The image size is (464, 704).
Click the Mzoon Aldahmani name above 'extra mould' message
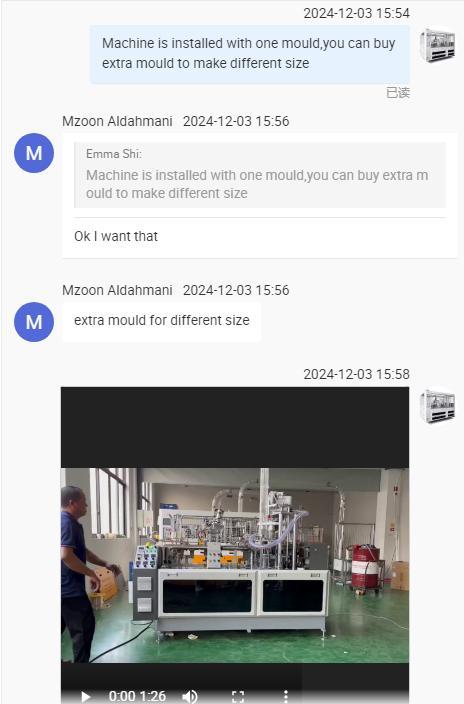click(117, 290)
